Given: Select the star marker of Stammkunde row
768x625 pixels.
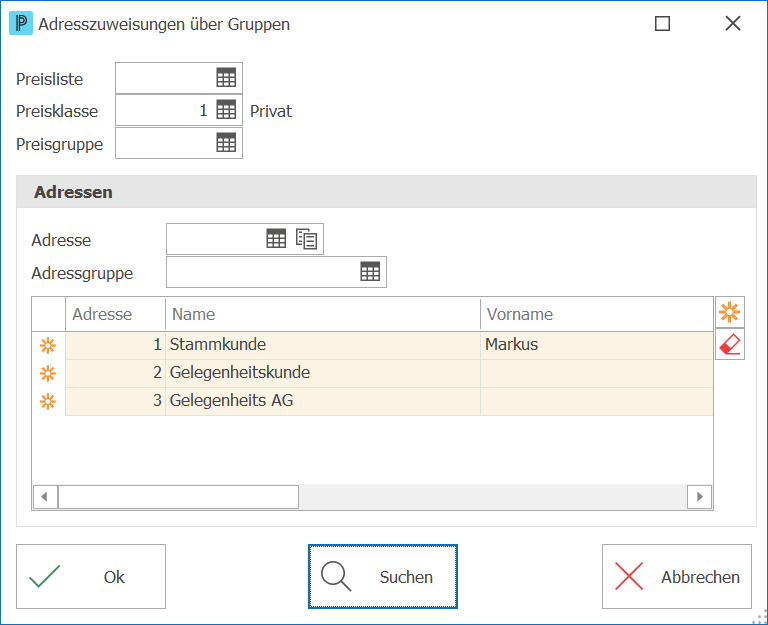Looking at the screenshot, I should point(48,346).
